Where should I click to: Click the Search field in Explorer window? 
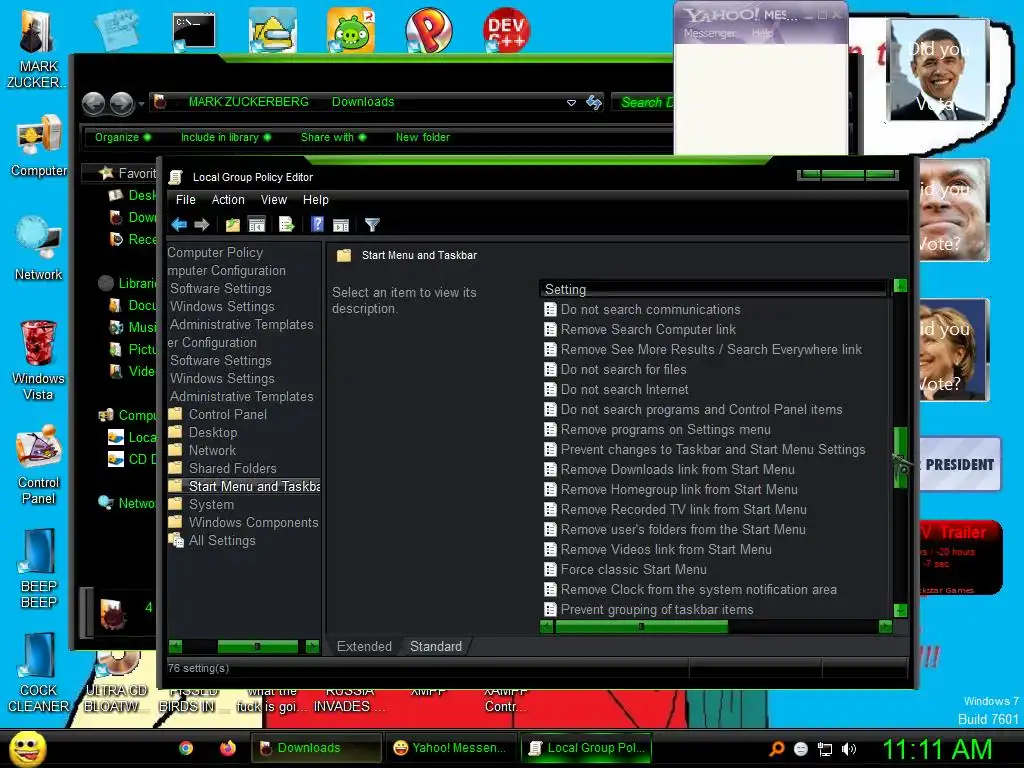(643, 102)
